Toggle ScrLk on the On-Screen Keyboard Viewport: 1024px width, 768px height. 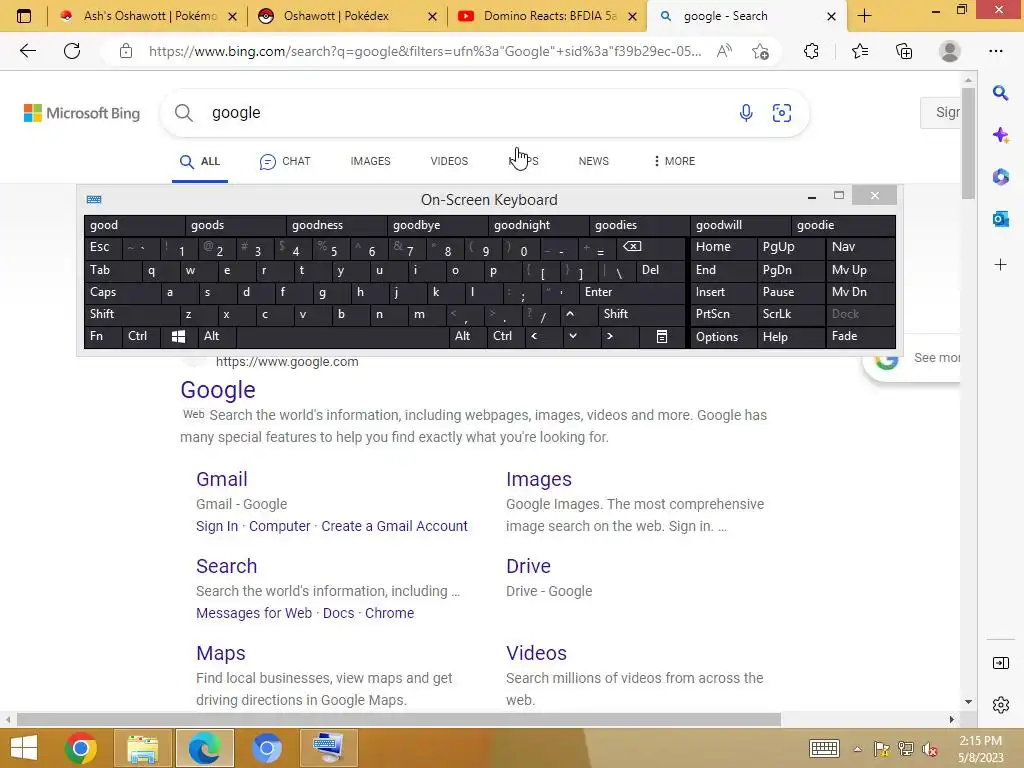click(x=791, y=314)
